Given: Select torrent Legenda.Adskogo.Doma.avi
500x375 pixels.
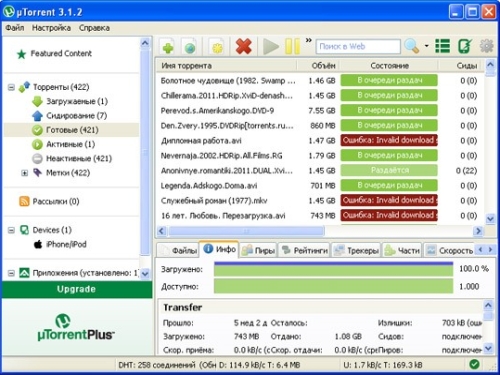Looking at the screenshot, I should (x=209, y=186).
